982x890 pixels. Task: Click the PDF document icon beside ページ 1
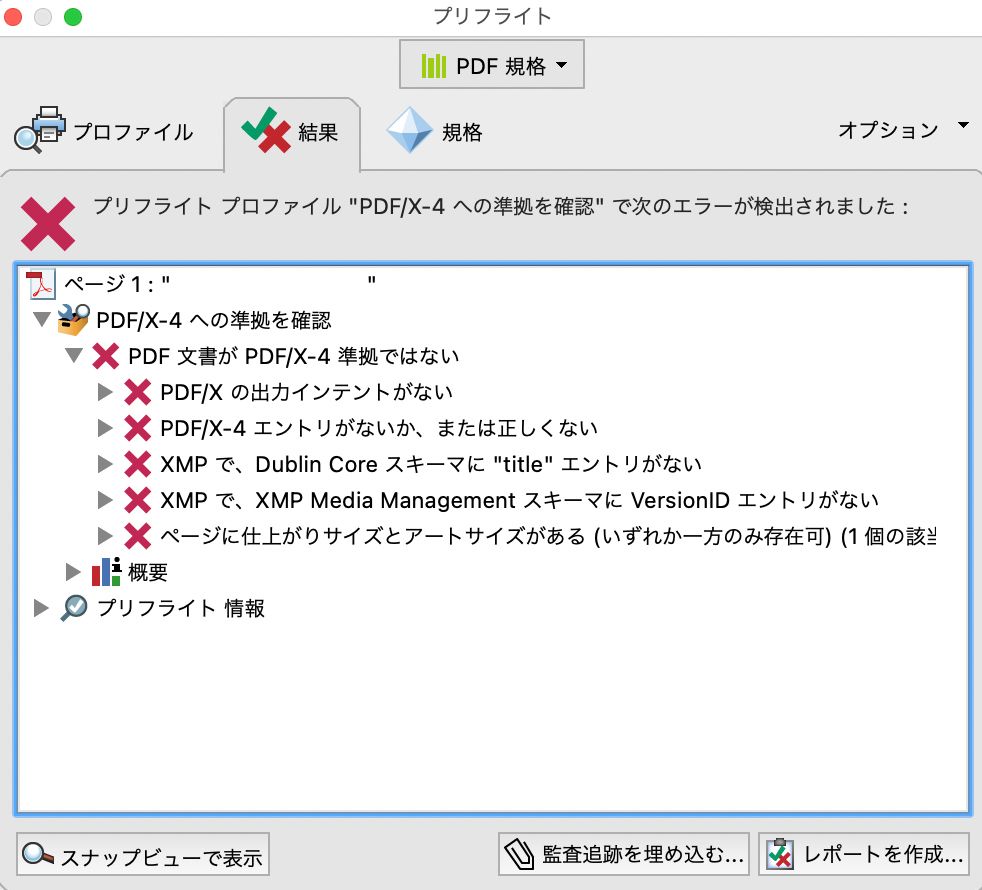point(41,284)
